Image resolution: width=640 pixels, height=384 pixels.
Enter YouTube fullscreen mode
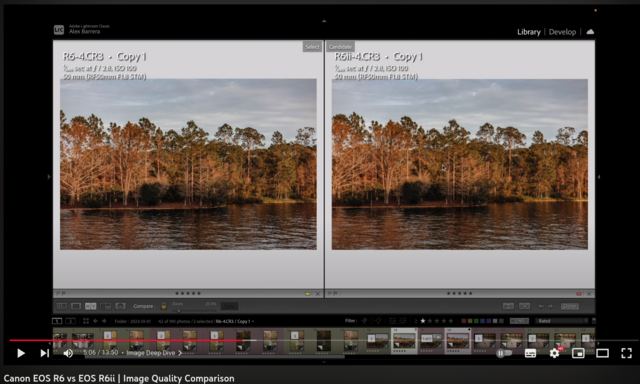click(627, 353)
